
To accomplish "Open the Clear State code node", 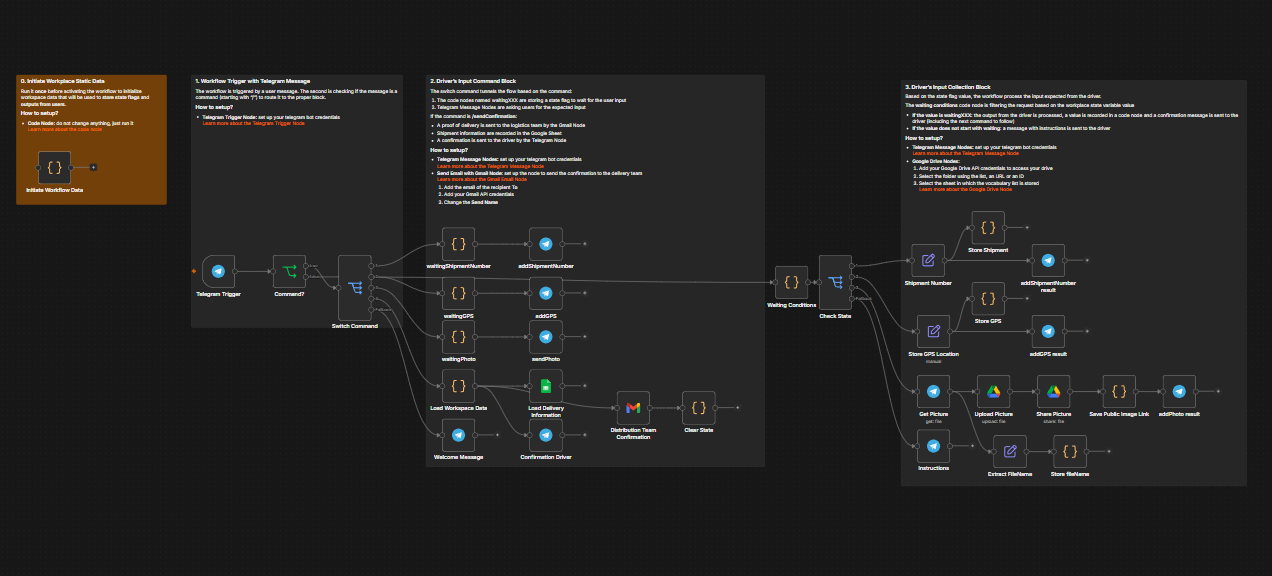I will 698,408.
